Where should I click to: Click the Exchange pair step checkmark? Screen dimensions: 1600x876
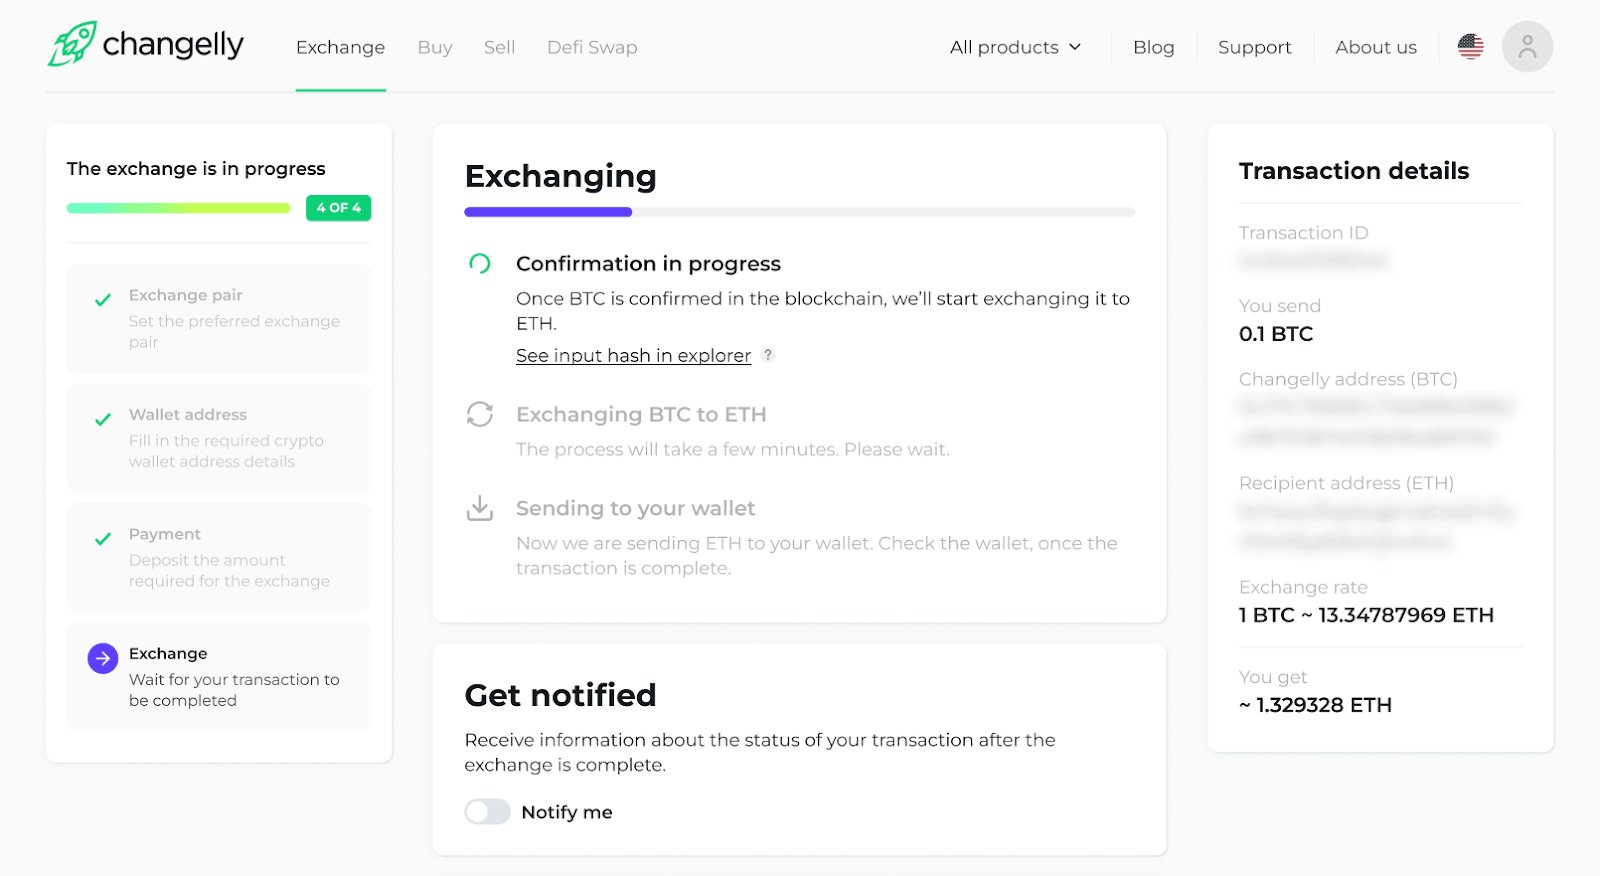click(x=103, y=300)
